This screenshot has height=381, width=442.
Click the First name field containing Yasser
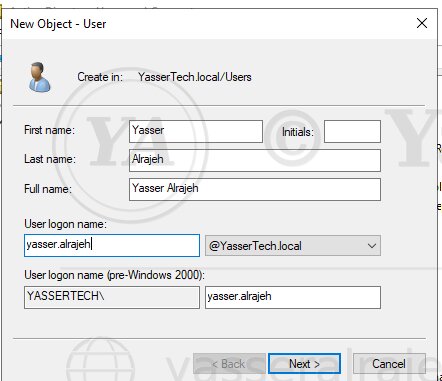196,131
